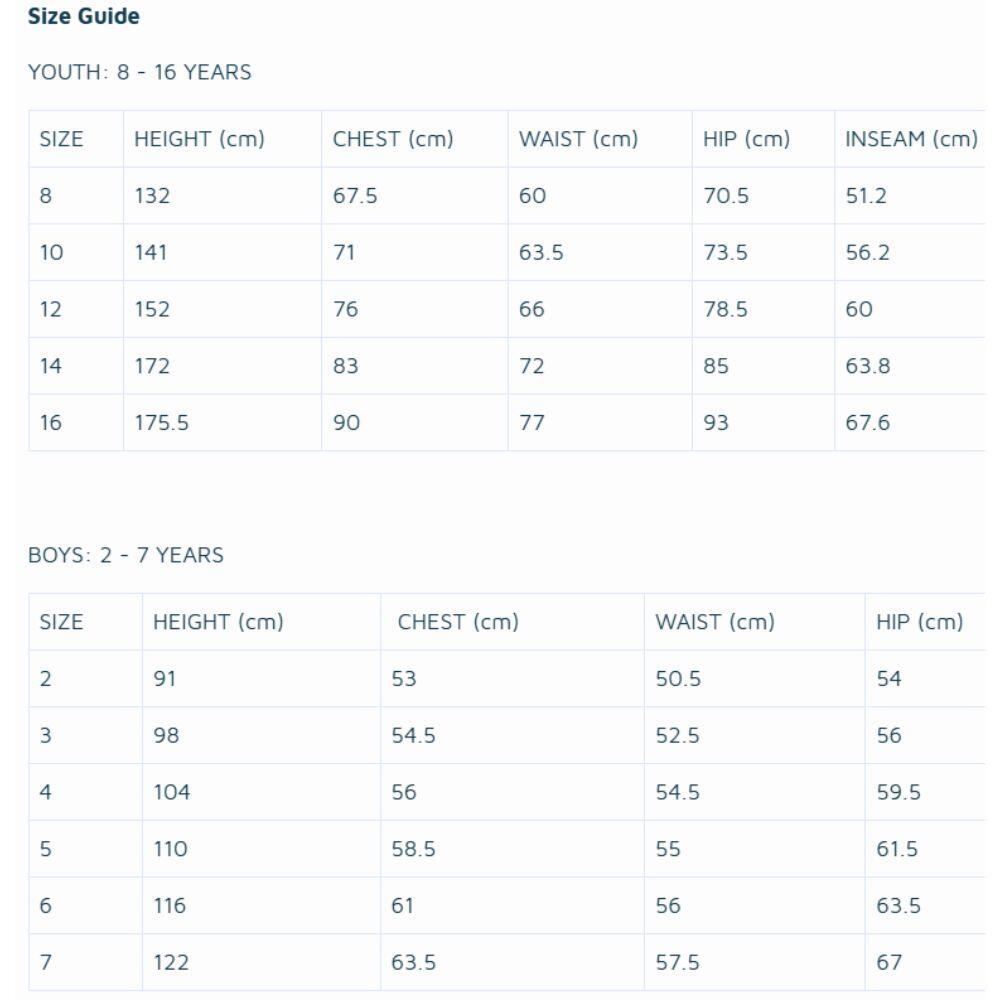Select the 59.5 hip value for size 4
The width and height of the screenshot is (1000, 1000).
925,792
